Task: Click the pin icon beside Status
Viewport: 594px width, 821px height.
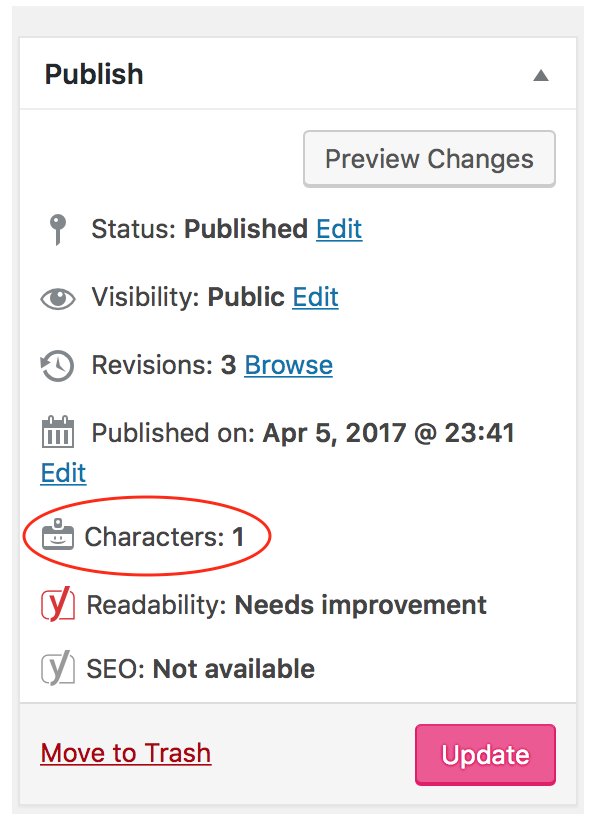Action: (x=58, y=229)
